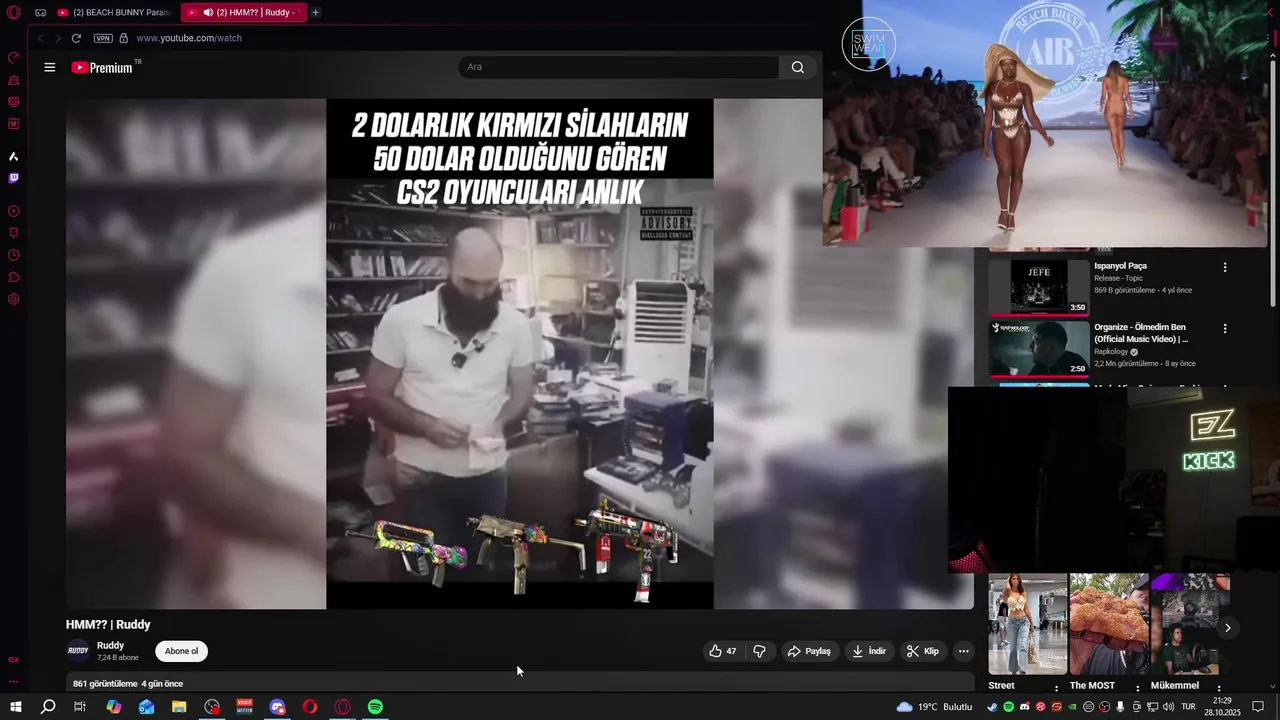Open the YouTube hamburger guide menu

click(50, 67)
